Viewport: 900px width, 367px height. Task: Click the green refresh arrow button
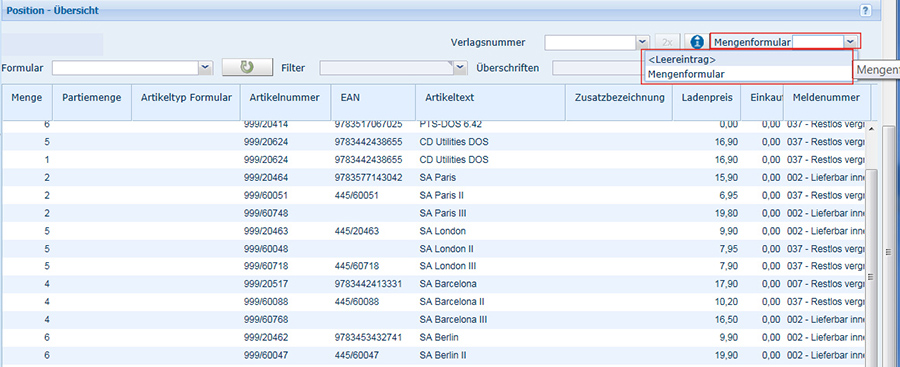coord(247,68)
